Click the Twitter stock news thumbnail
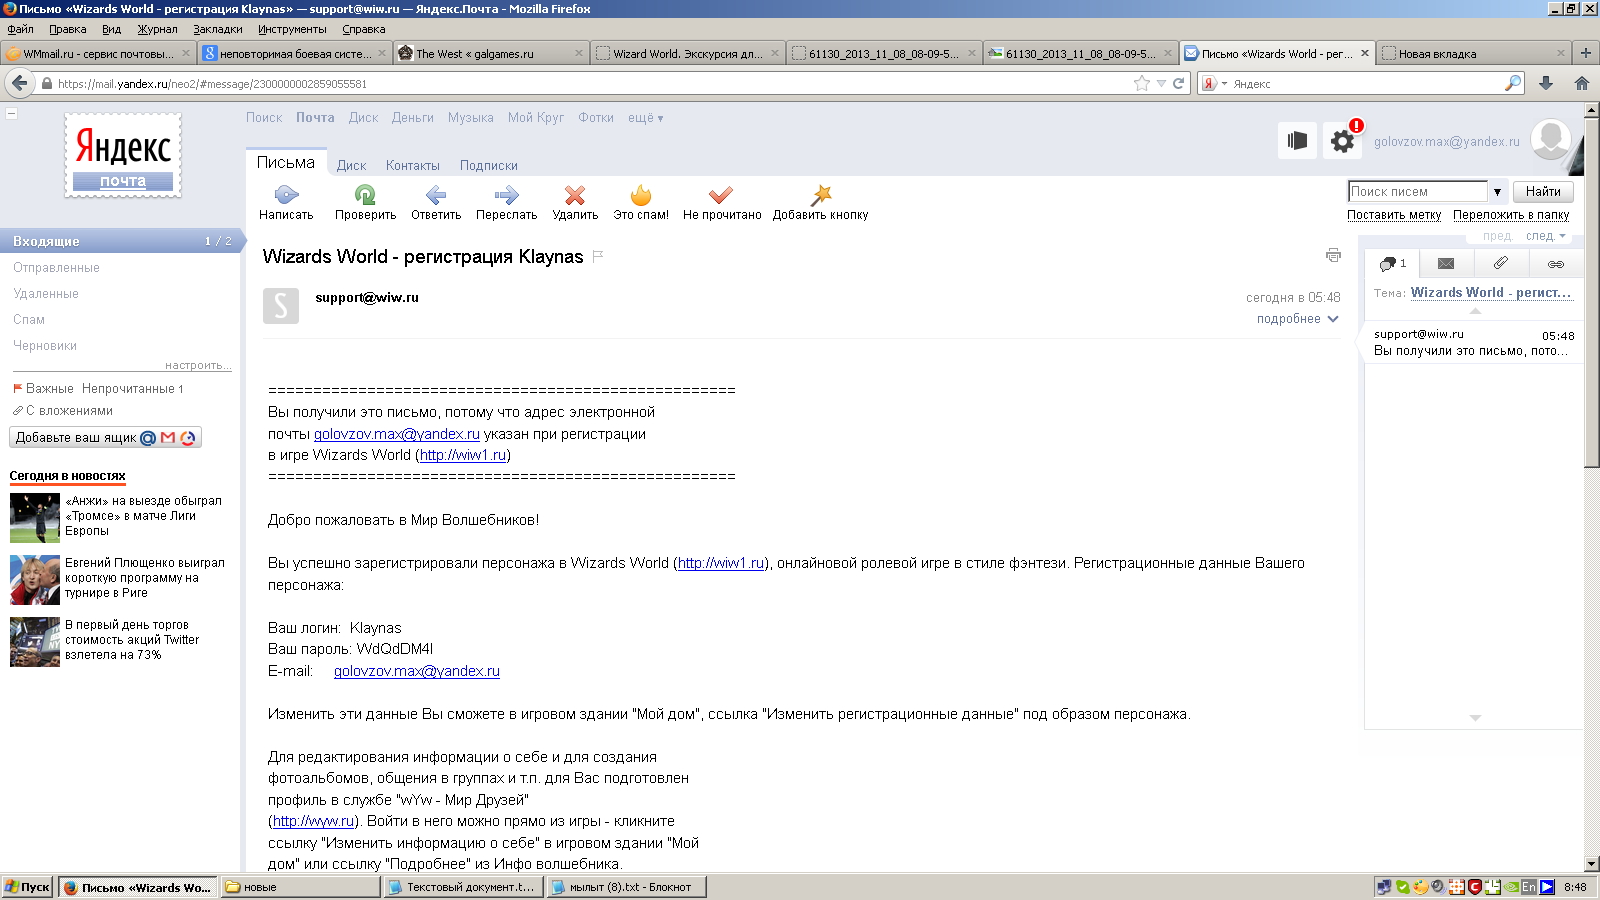This screenshot has width=1600, height=900. pyautogui.click(x=35, y=642)
